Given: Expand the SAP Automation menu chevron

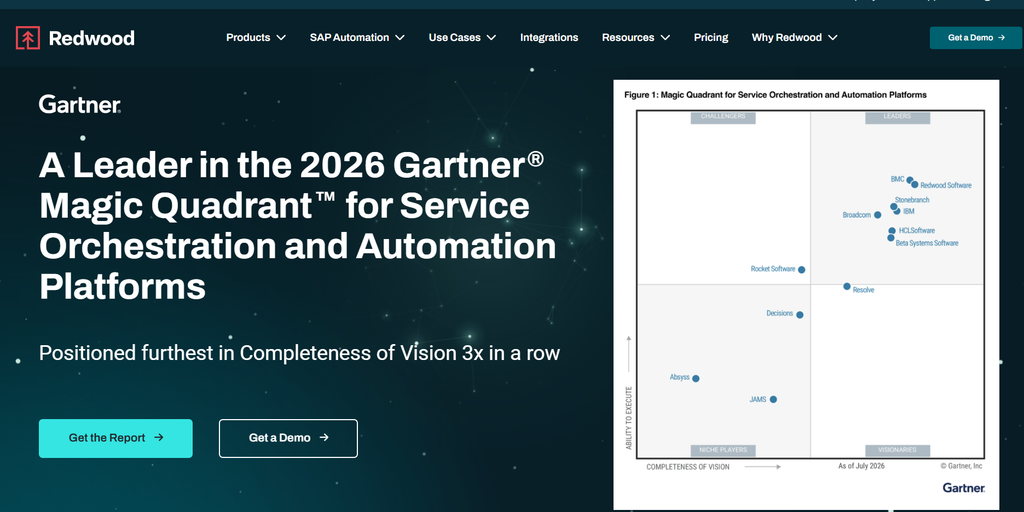Looking at the screenshot, I should 400,38.
